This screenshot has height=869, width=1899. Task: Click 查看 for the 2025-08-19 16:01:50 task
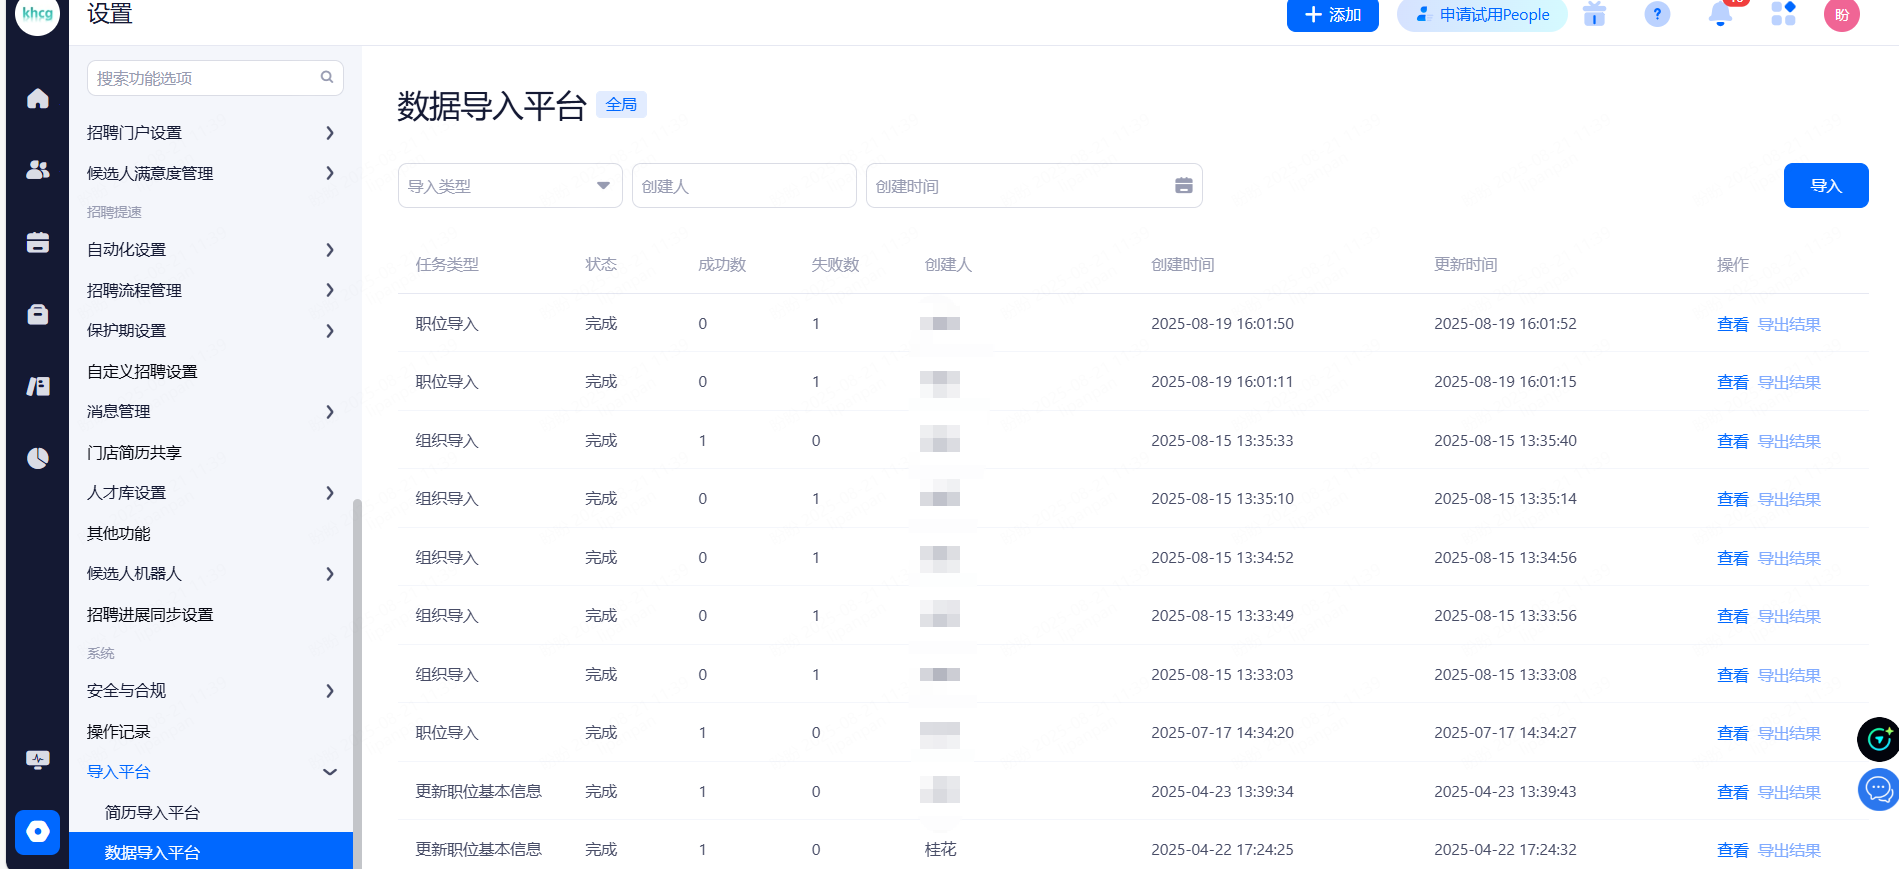(x=1732, y=325)
